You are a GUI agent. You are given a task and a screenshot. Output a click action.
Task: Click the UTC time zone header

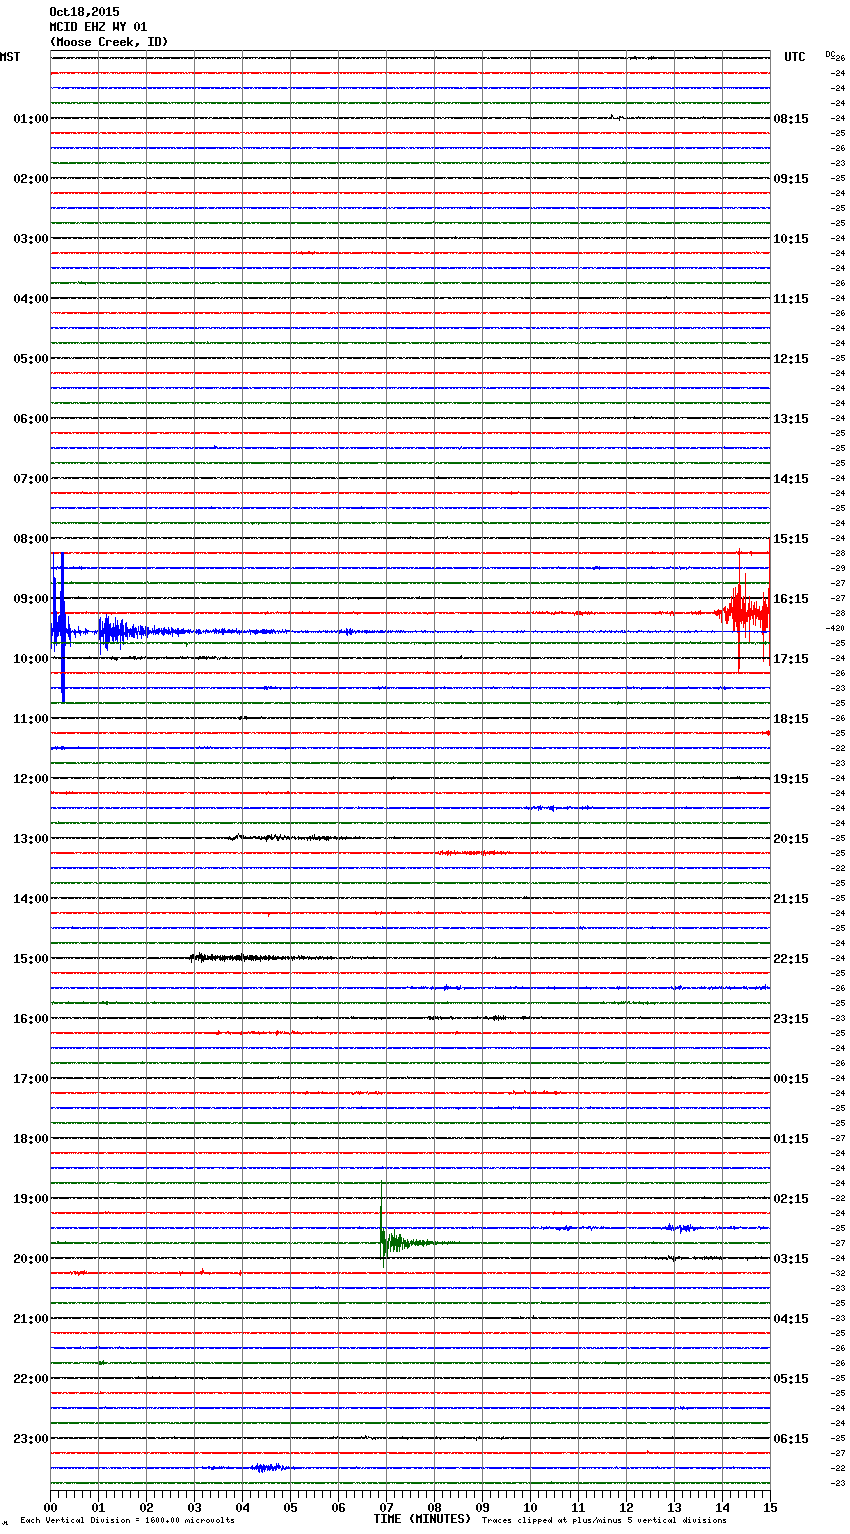coord(795,57)
